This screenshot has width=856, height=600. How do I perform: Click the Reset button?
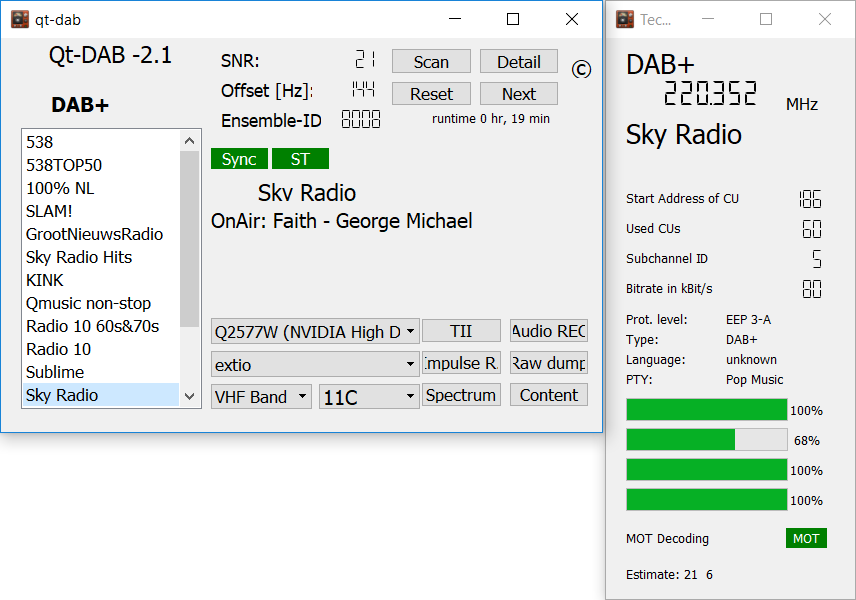pyautogui.click(x=431, y=94)
